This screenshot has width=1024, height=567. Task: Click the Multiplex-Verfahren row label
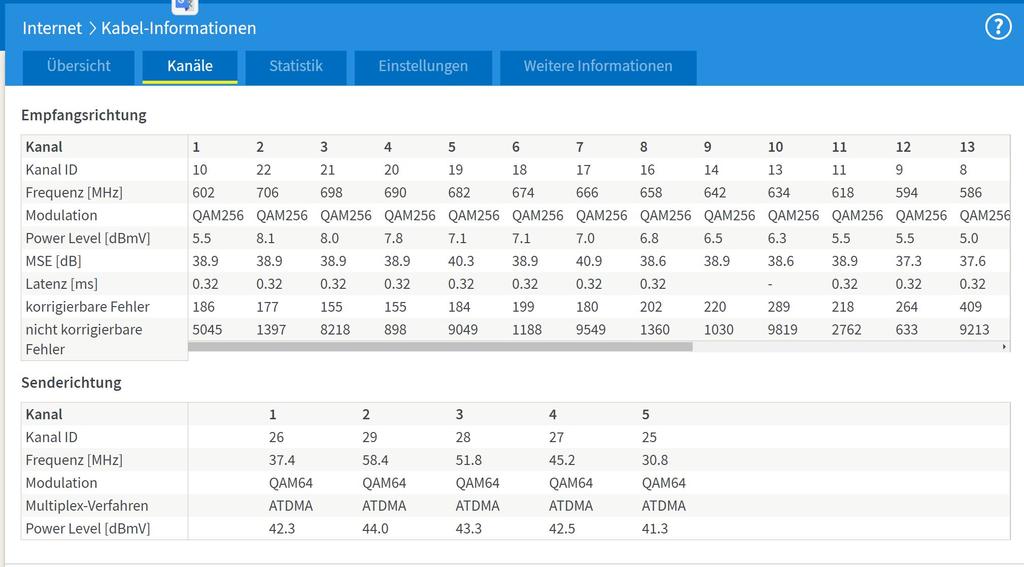87,506
